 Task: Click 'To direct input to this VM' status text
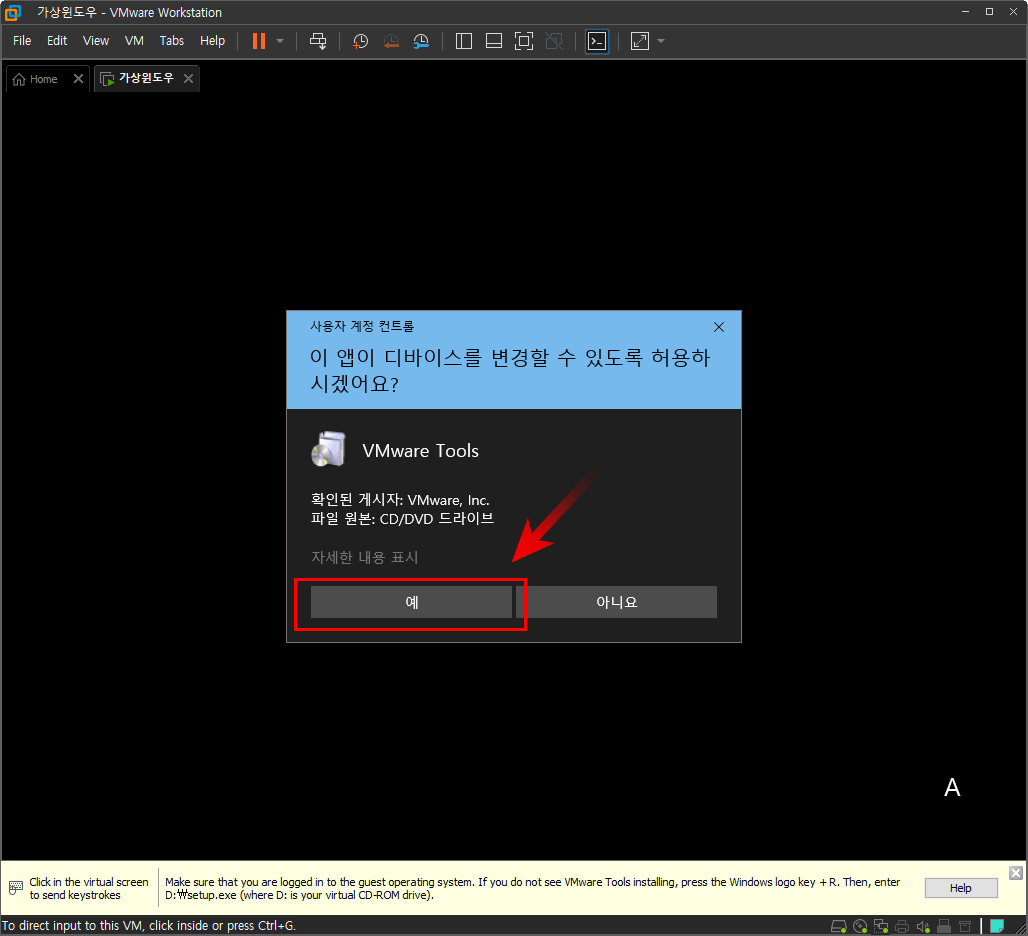click(x=149, y=926)
